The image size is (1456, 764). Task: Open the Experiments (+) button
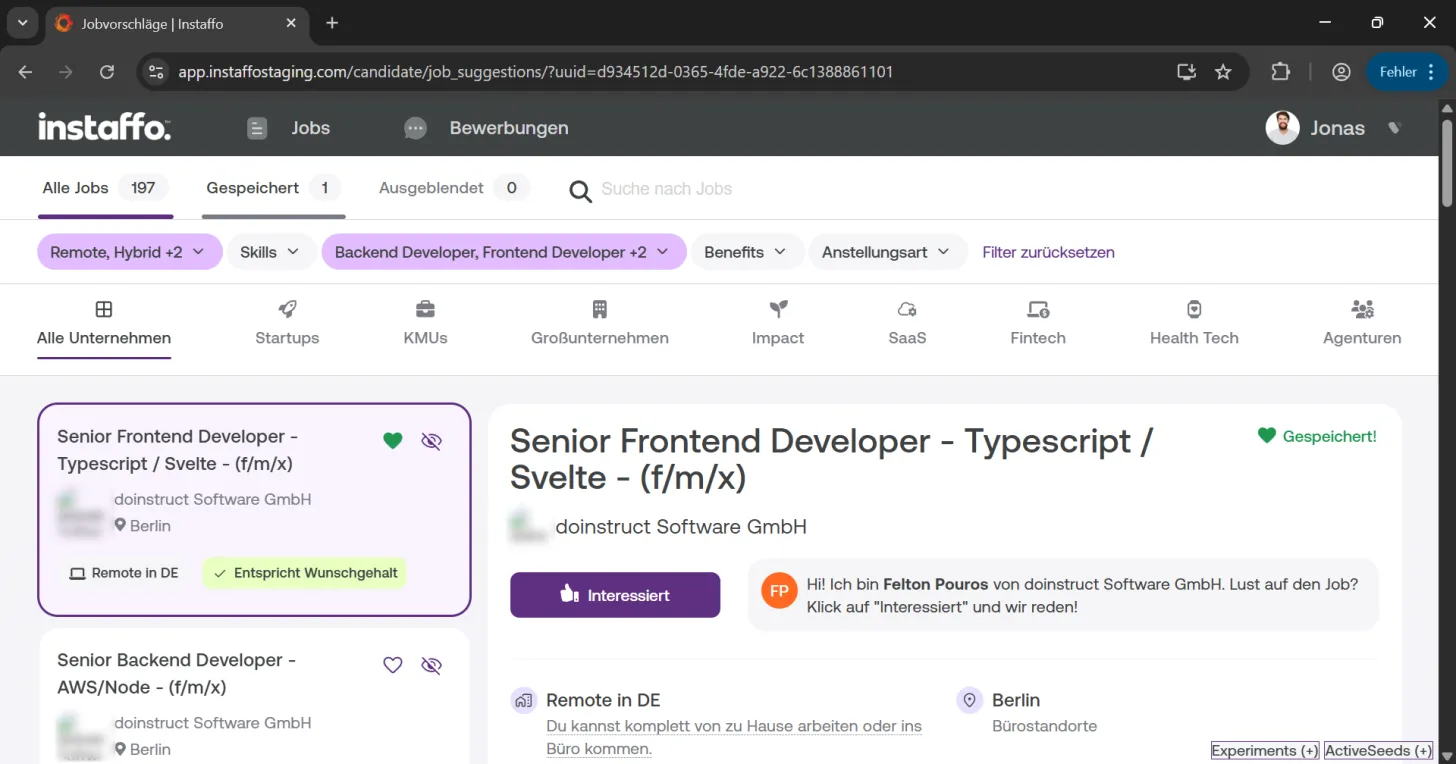click(1265, 751)
